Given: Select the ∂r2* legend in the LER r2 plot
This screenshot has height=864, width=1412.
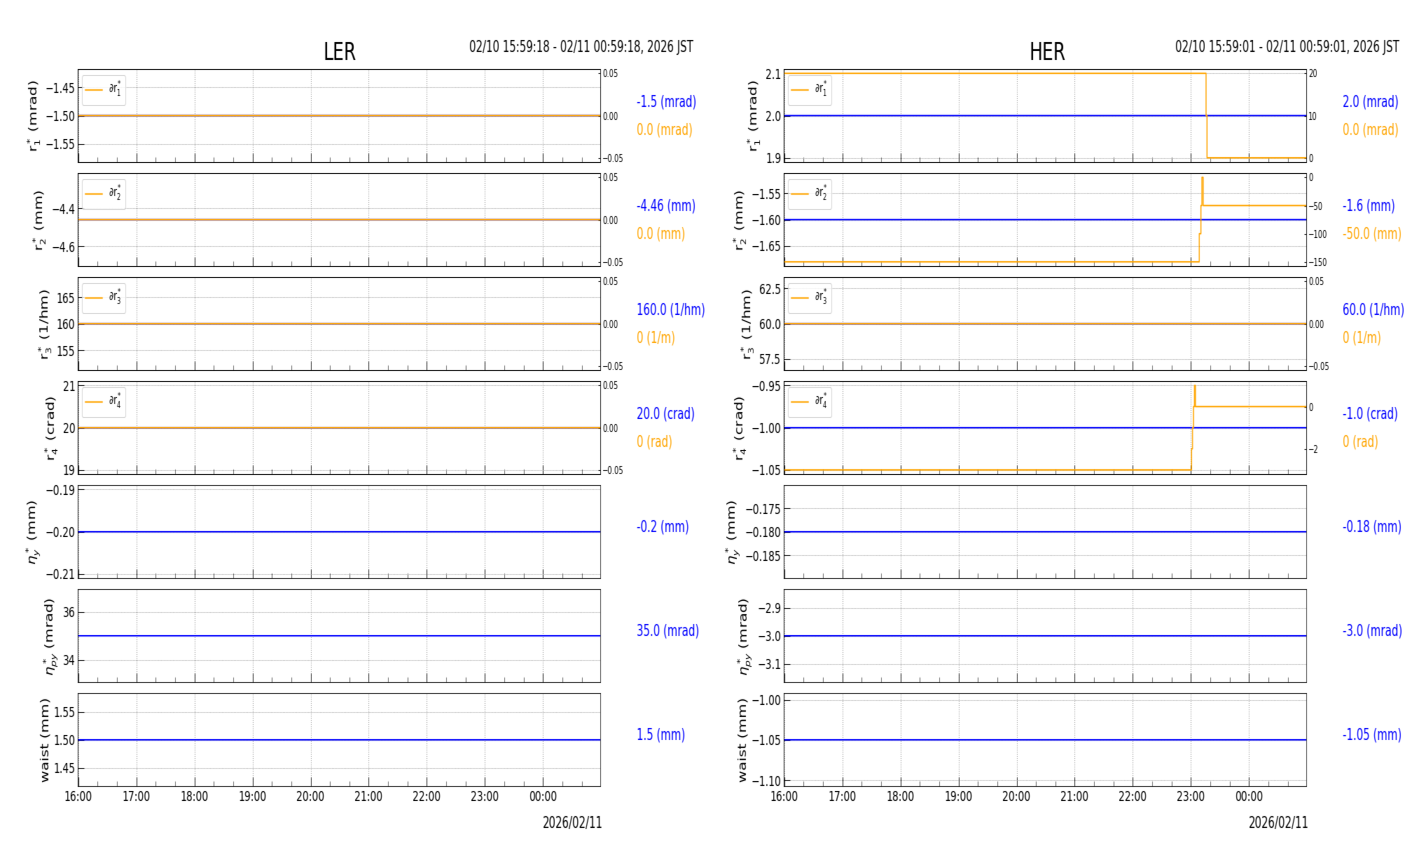Looking at the screenshot, I should point(104,194).
